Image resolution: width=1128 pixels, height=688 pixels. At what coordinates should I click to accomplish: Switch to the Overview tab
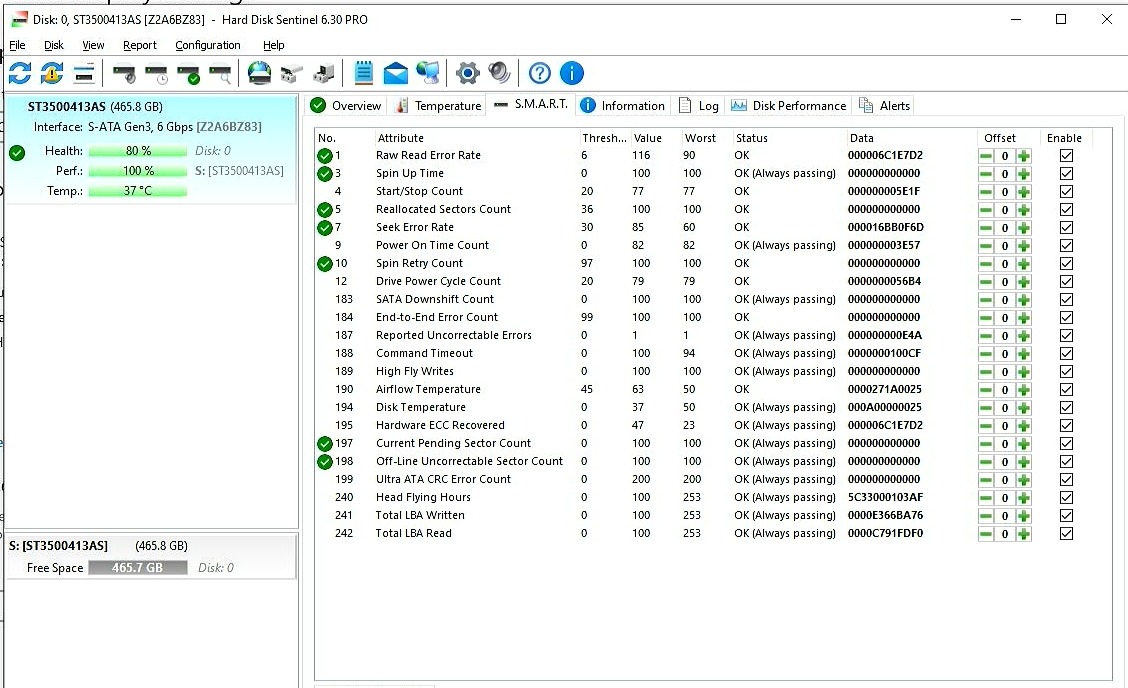346,106
